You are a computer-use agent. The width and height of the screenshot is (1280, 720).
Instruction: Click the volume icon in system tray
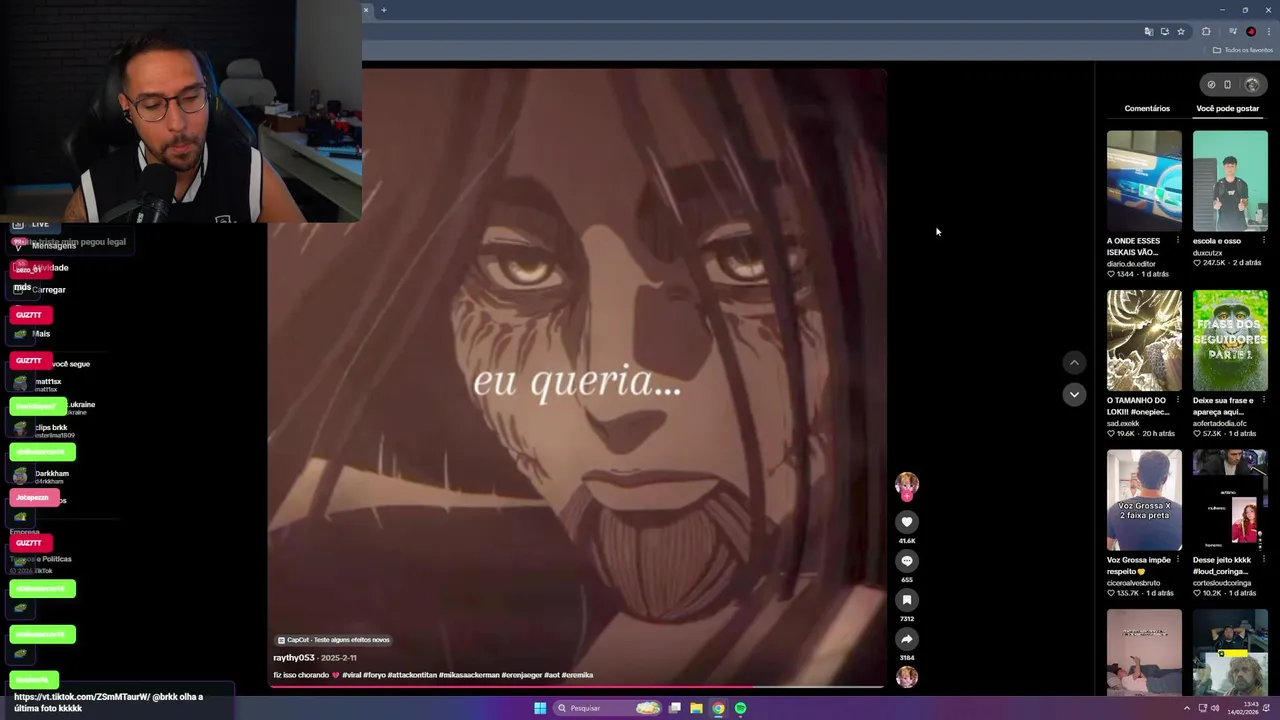[1215, 708]
